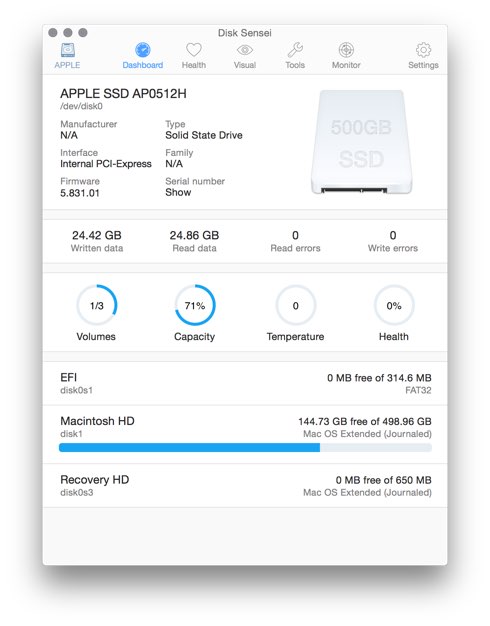490x626 pixels.
Task: Click the 0% Health gauge
Action: coord(394,305)
